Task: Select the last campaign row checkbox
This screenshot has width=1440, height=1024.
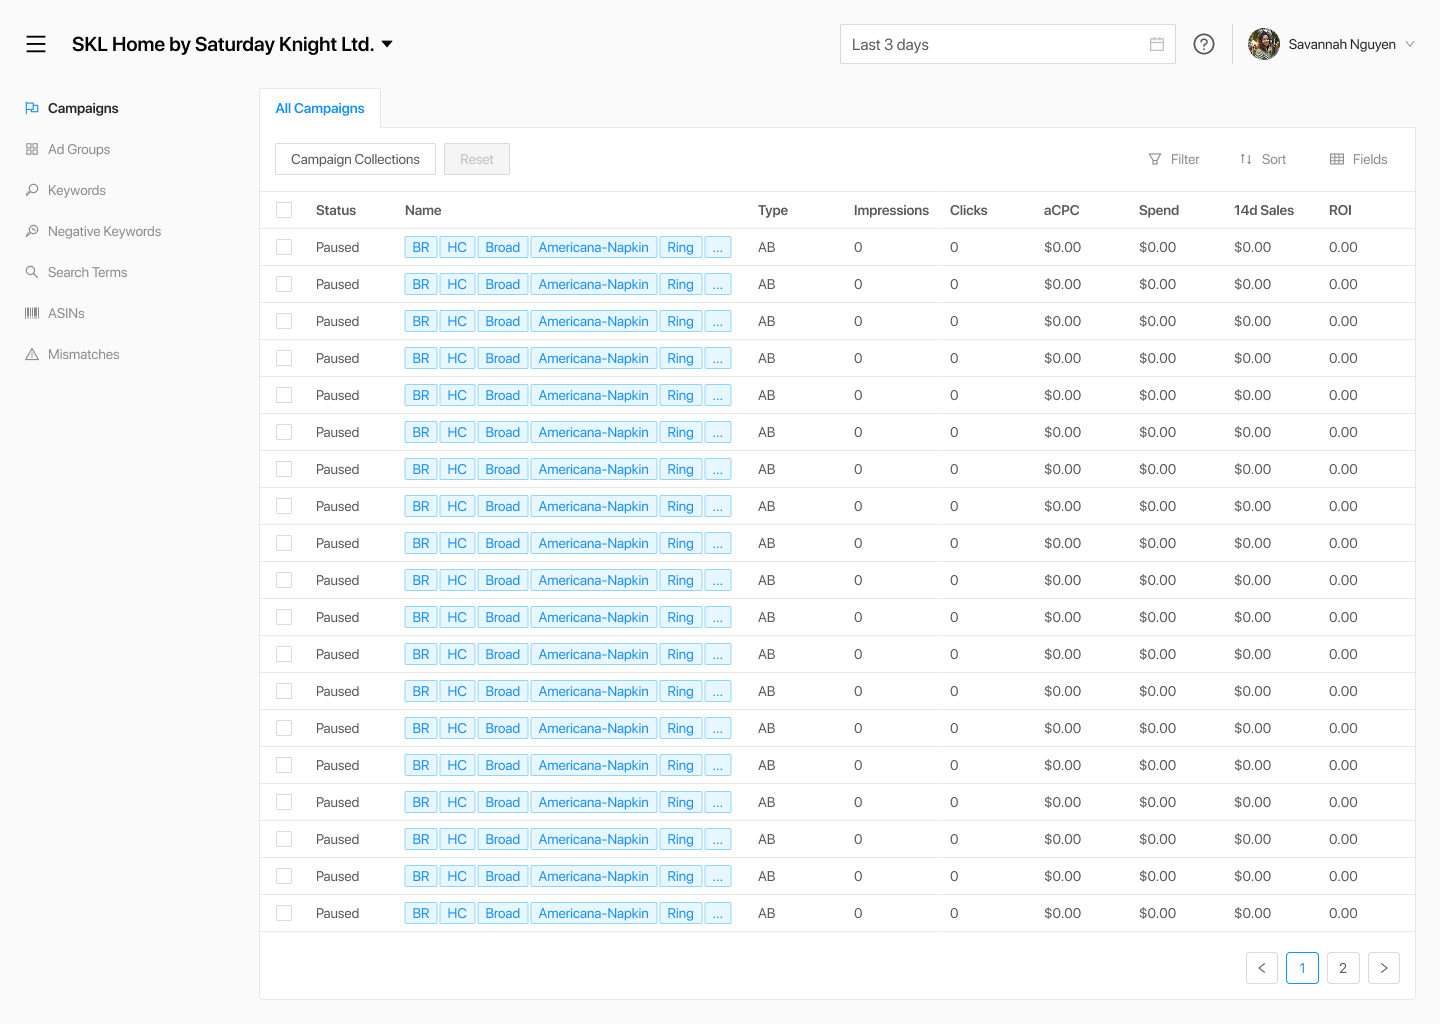Action: pos(284,913)
